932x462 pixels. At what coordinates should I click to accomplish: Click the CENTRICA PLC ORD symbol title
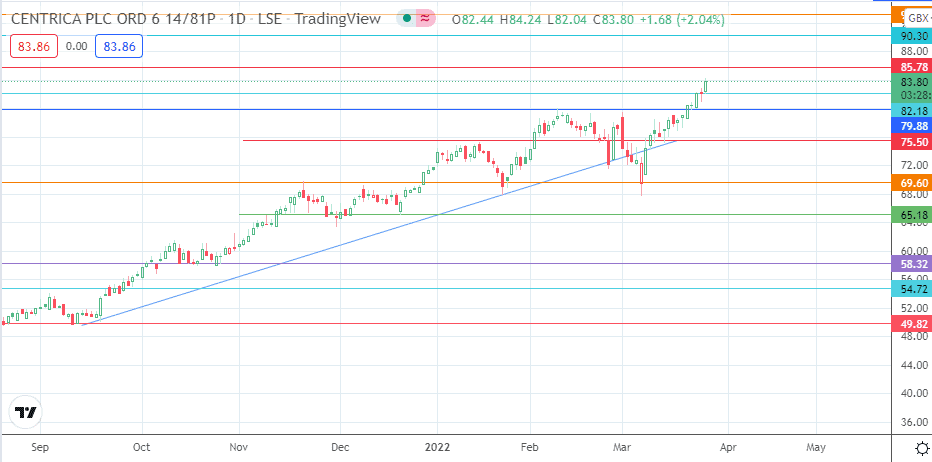pyautogui.click(x=112, y=19)
